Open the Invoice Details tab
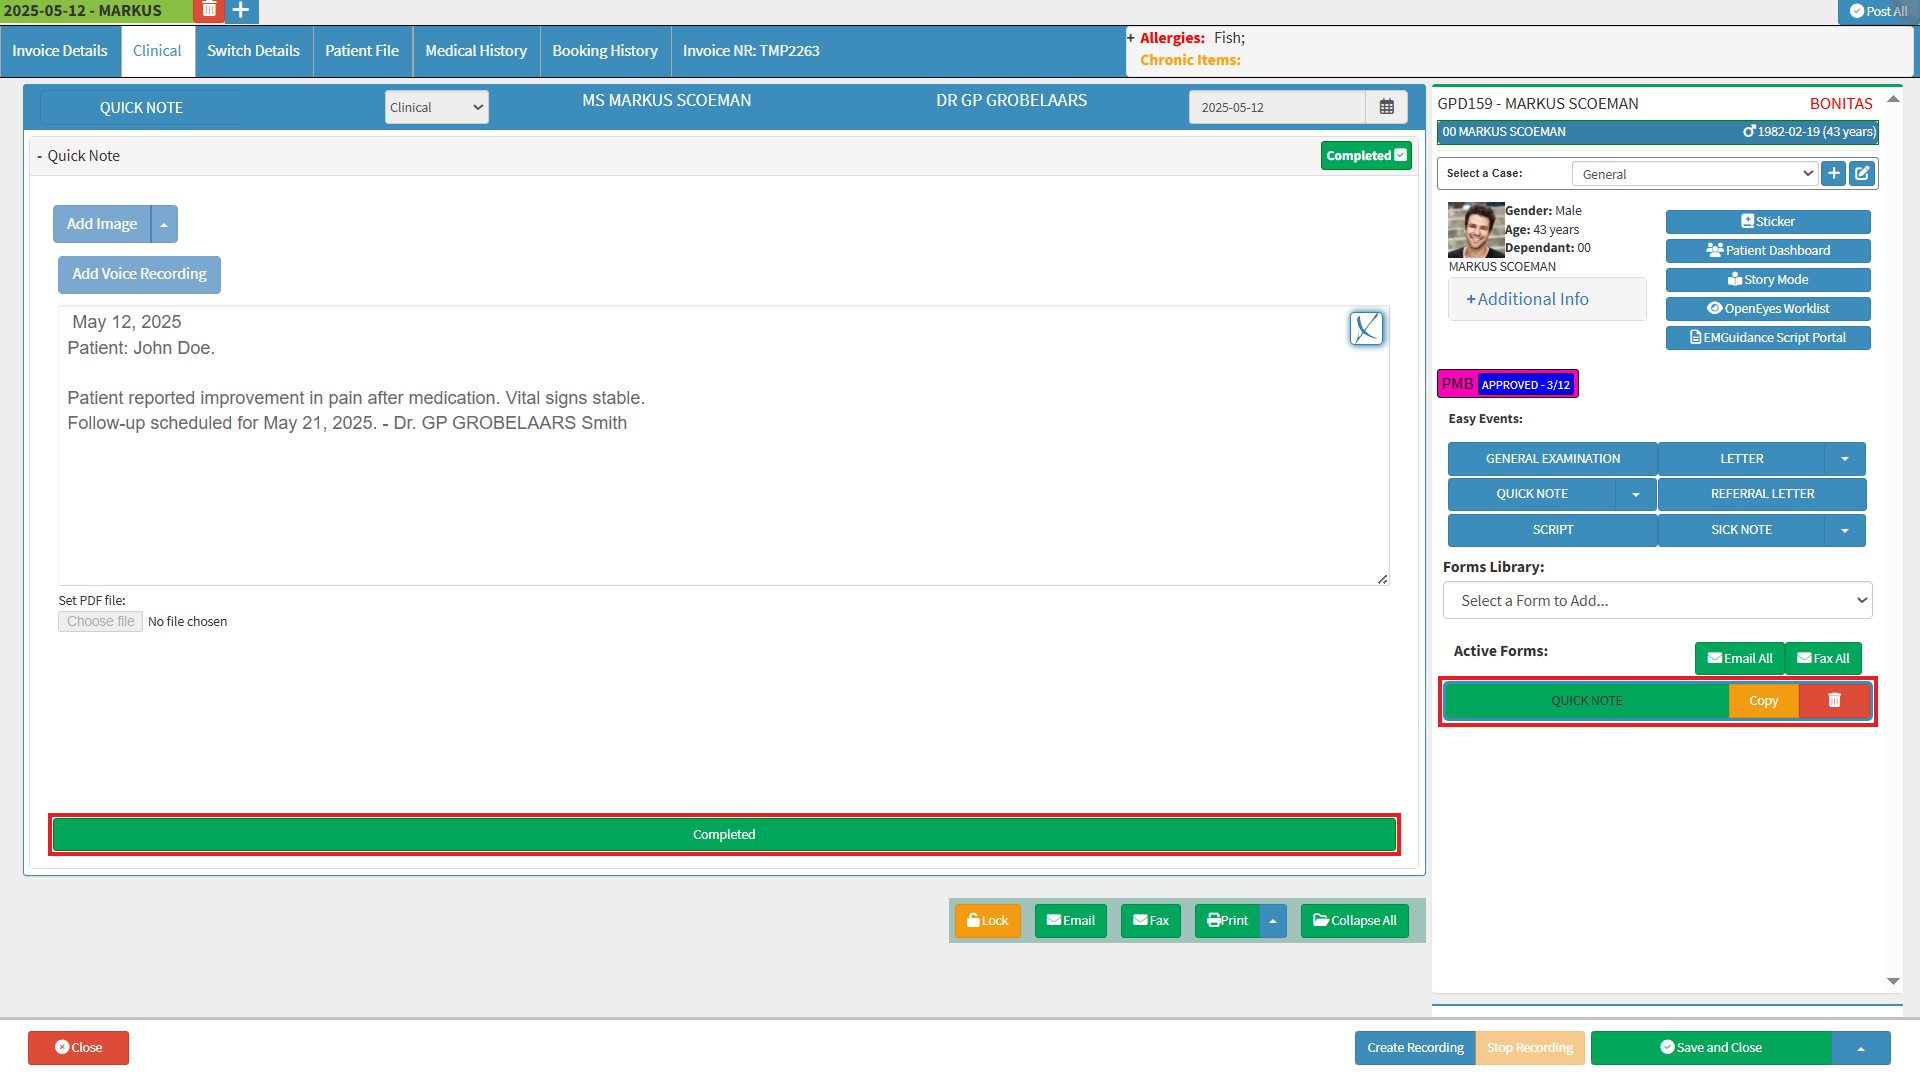 pyautogui.click(x=60, y=51)
